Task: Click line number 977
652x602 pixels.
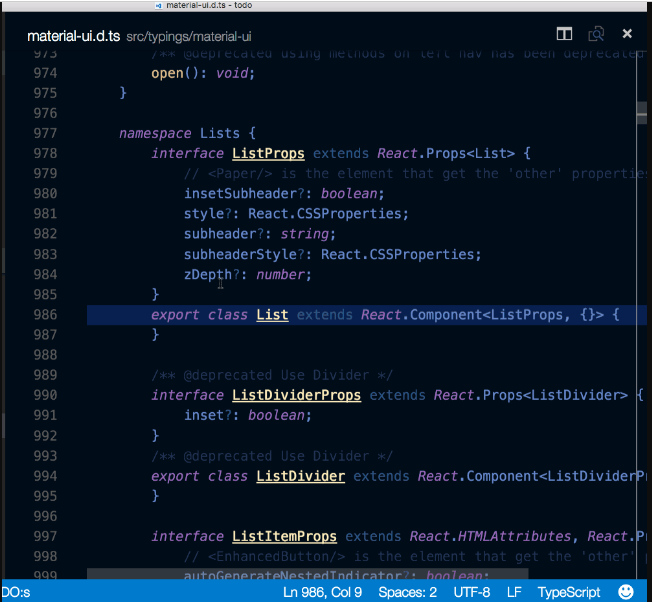Action: pos(45,133)
